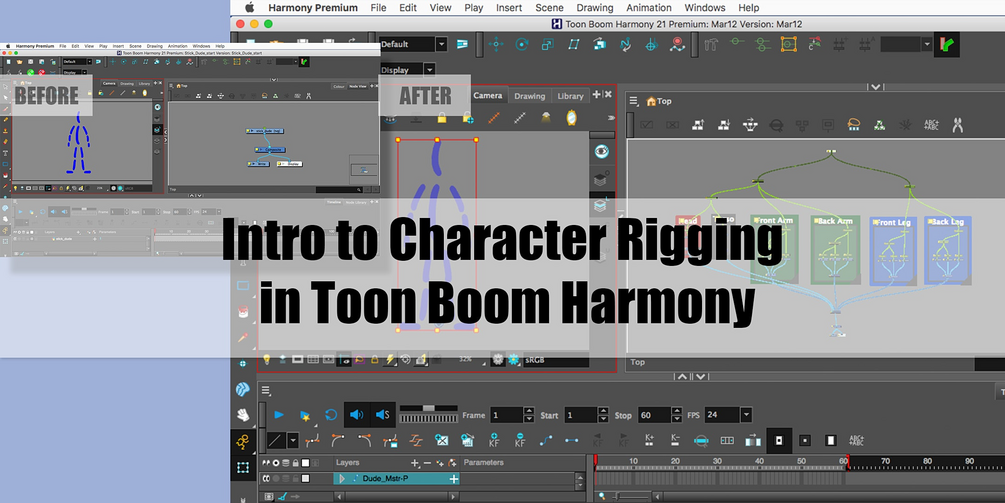Click the Mirror View icon in the Camera toolbar
This screenshot has width=1005, height=503.
tap(571, 117)
